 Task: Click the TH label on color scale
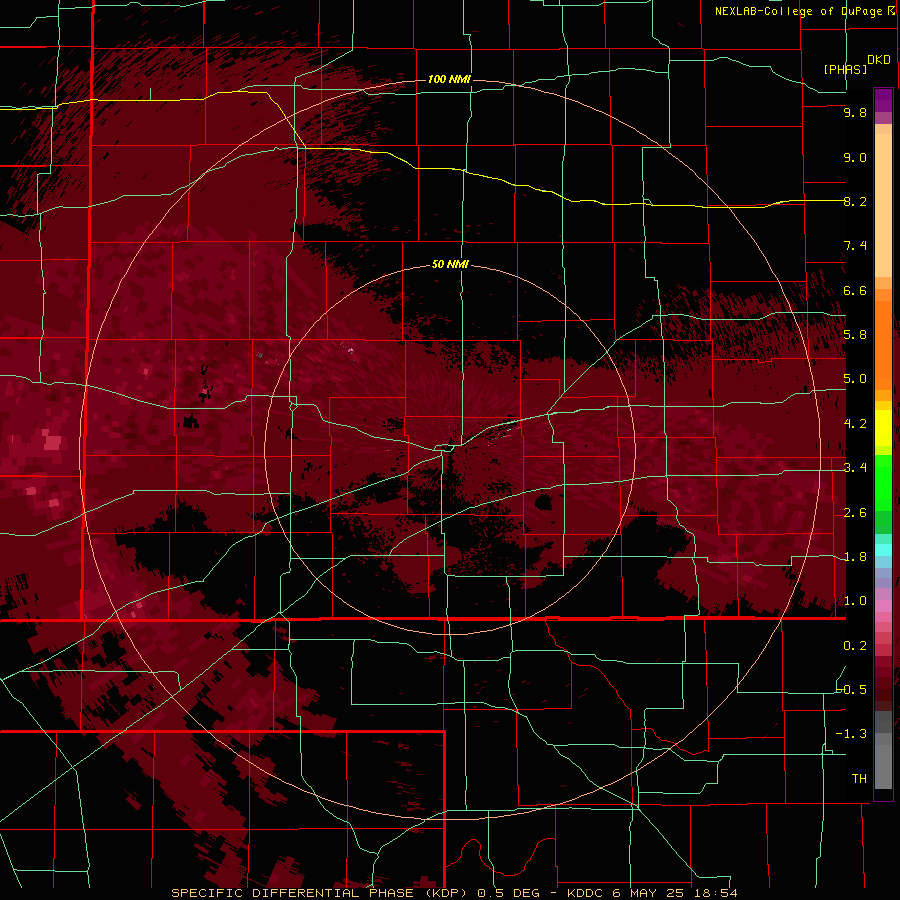tap(859, 779)
